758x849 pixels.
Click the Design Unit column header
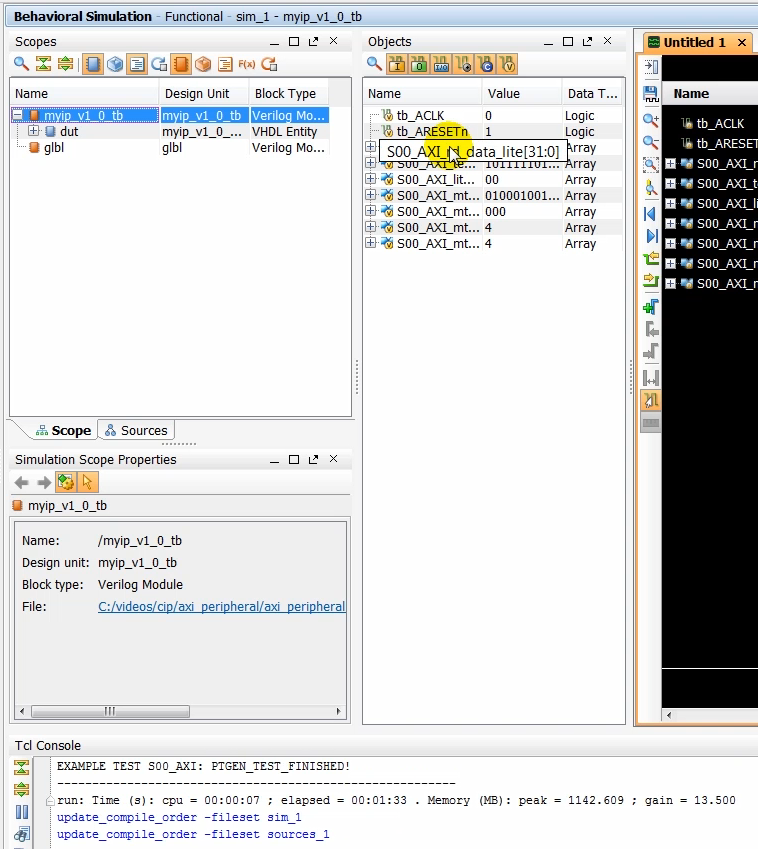(197, 94)
